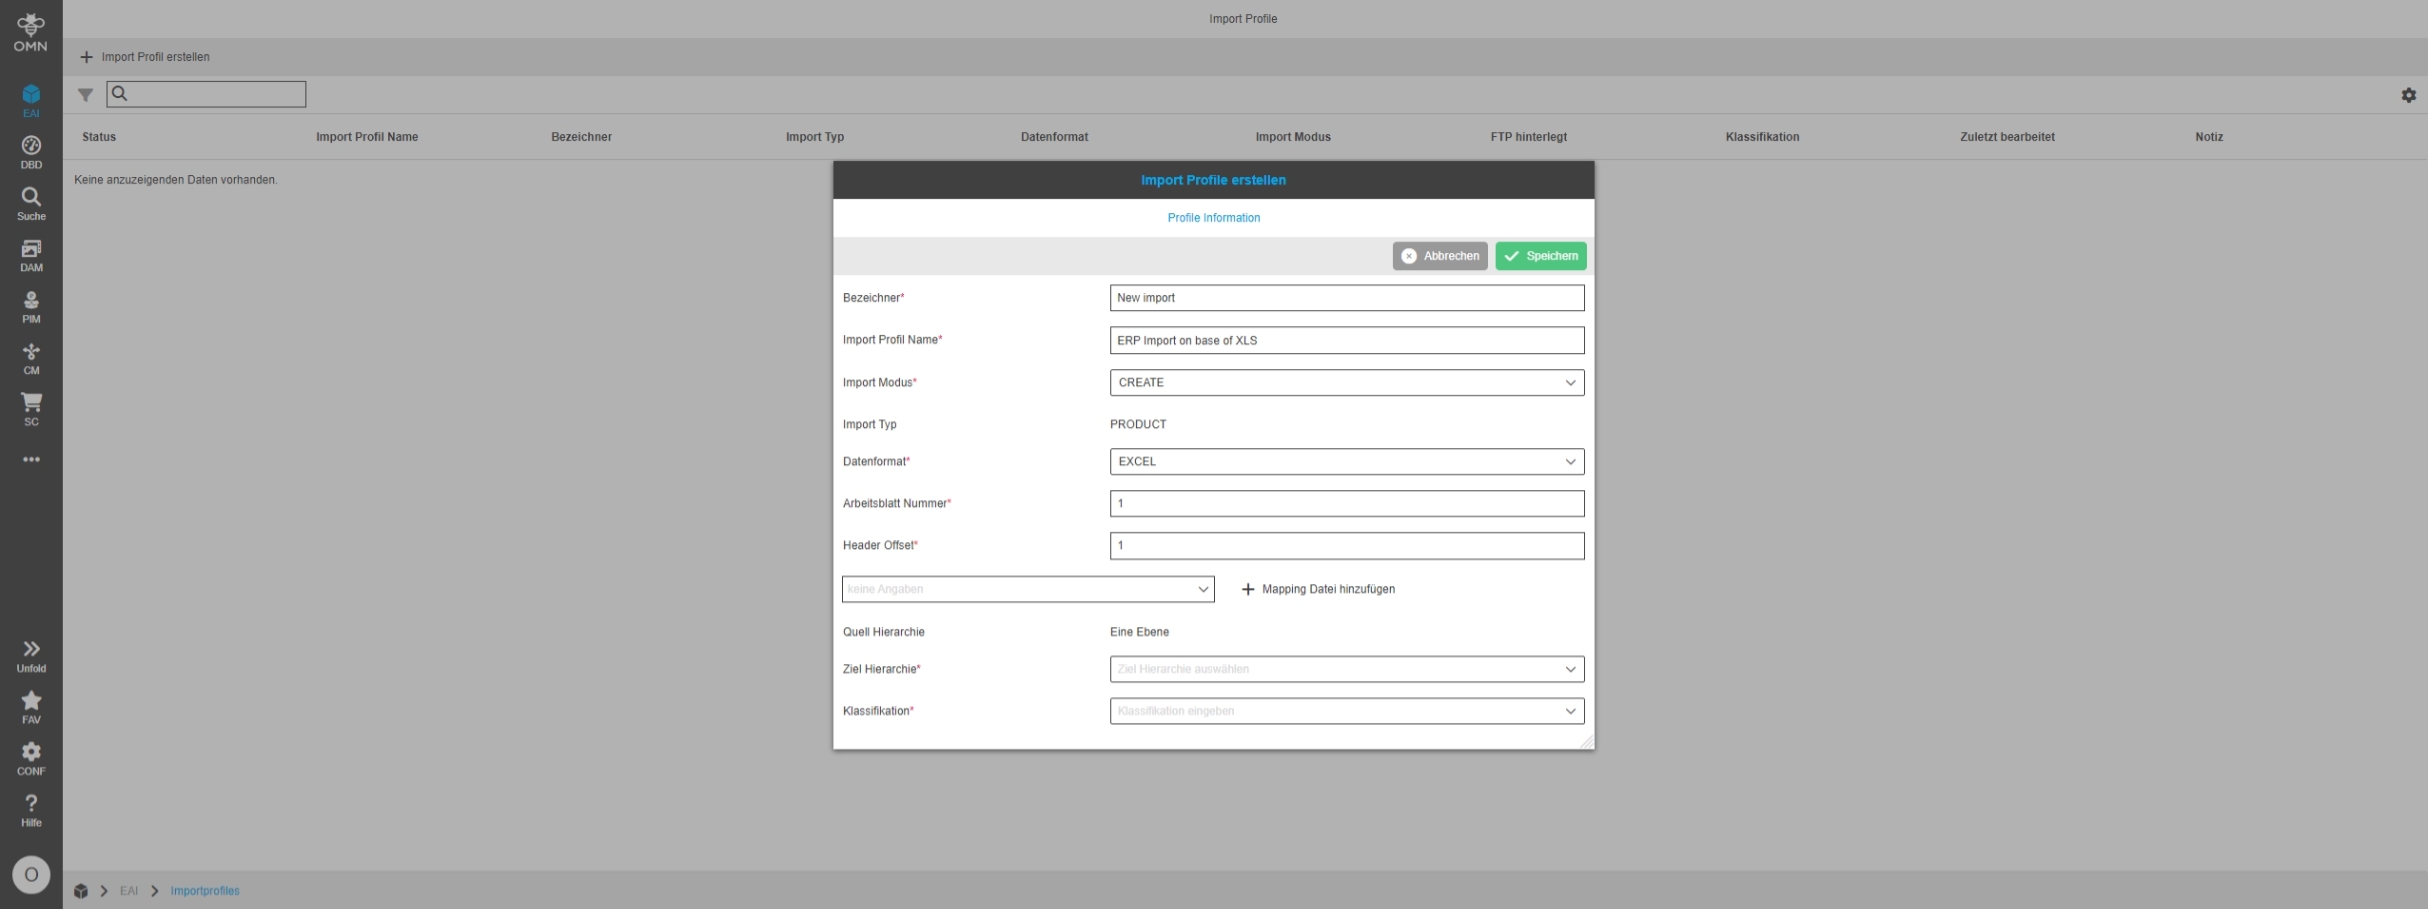Open the Import Modus dropdown
The width and height of the screenshot is (2428, 909).
click(x=1347, y=383)
